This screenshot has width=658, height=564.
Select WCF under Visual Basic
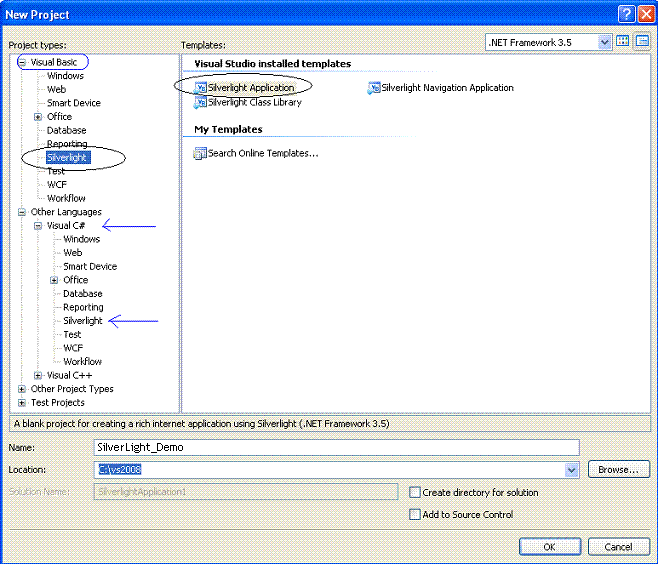pos(57,185)
